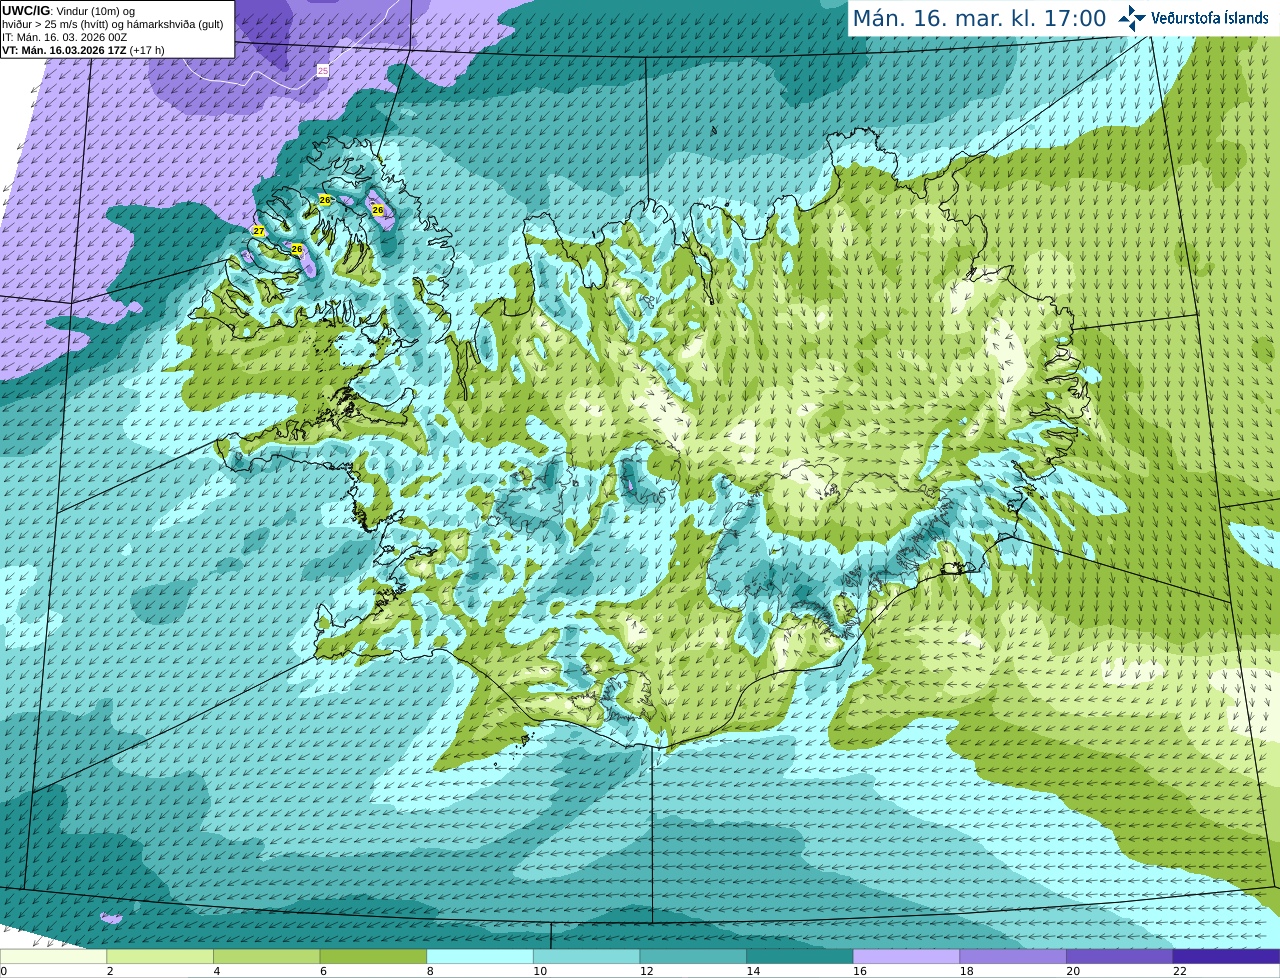Click the legend scale value 22
This screenshot has width=1280, height=978.
[x=1180, y=971]
